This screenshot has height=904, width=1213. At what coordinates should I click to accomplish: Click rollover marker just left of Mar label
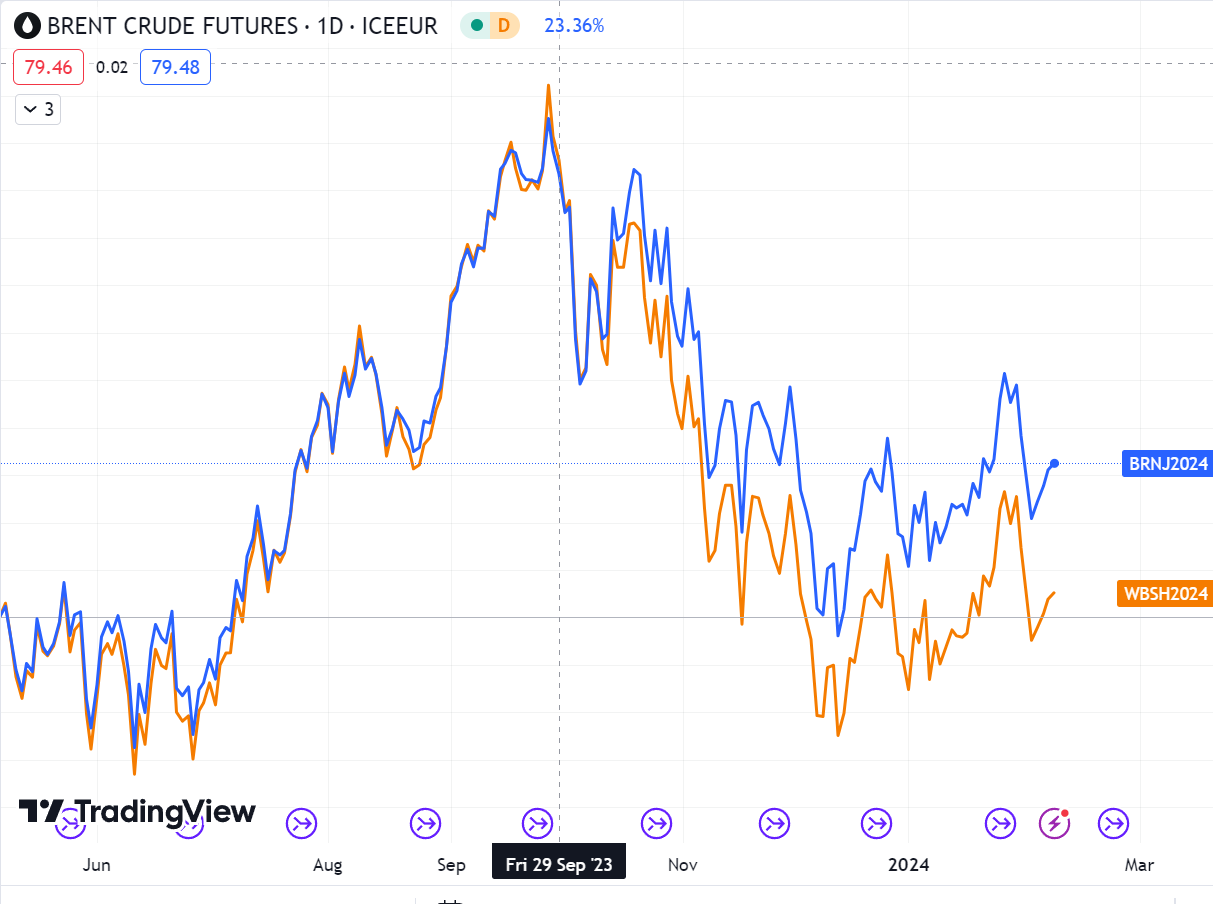tap(1113, 823)
